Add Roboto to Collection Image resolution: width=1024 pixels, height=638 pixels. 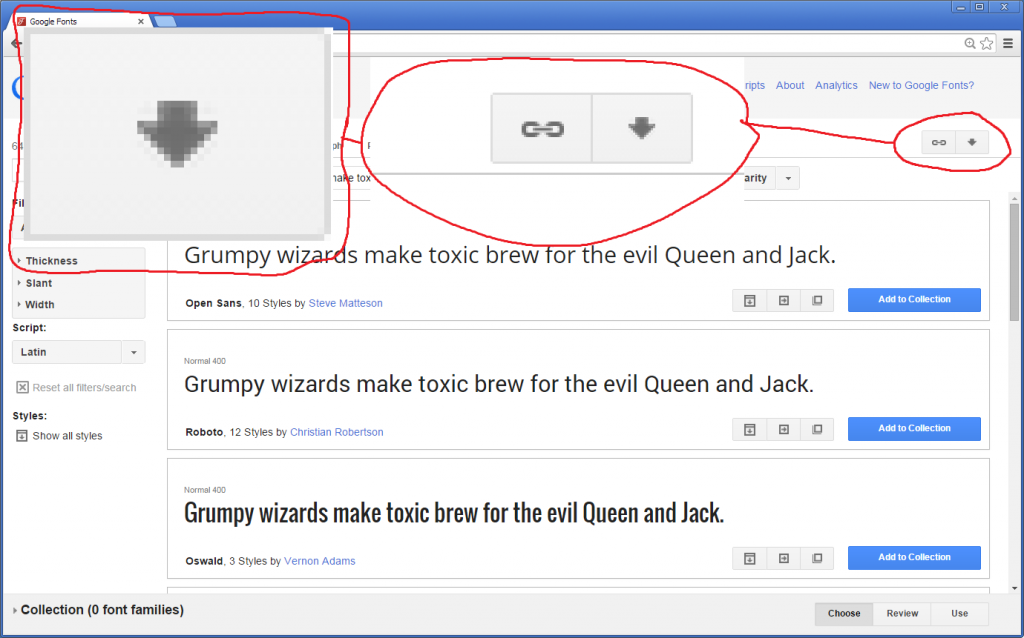(x=914, y=428)
